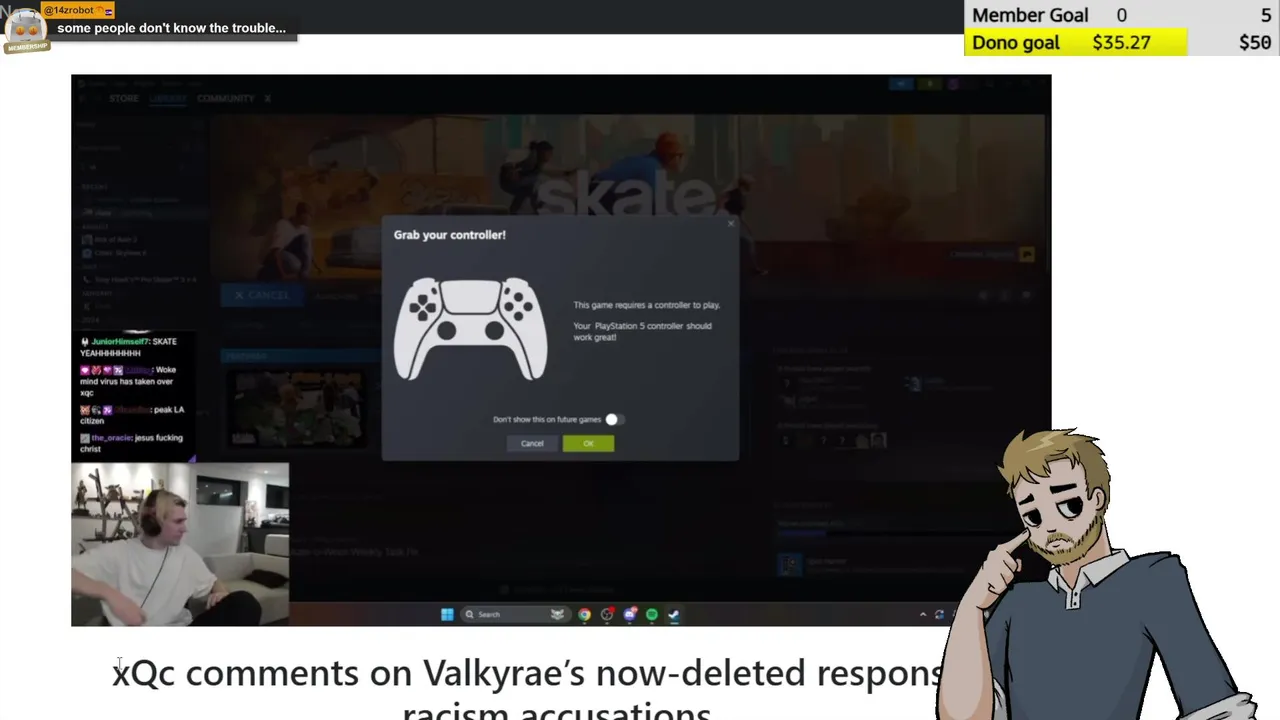Click the_oracle's chat message

point(132,443)
